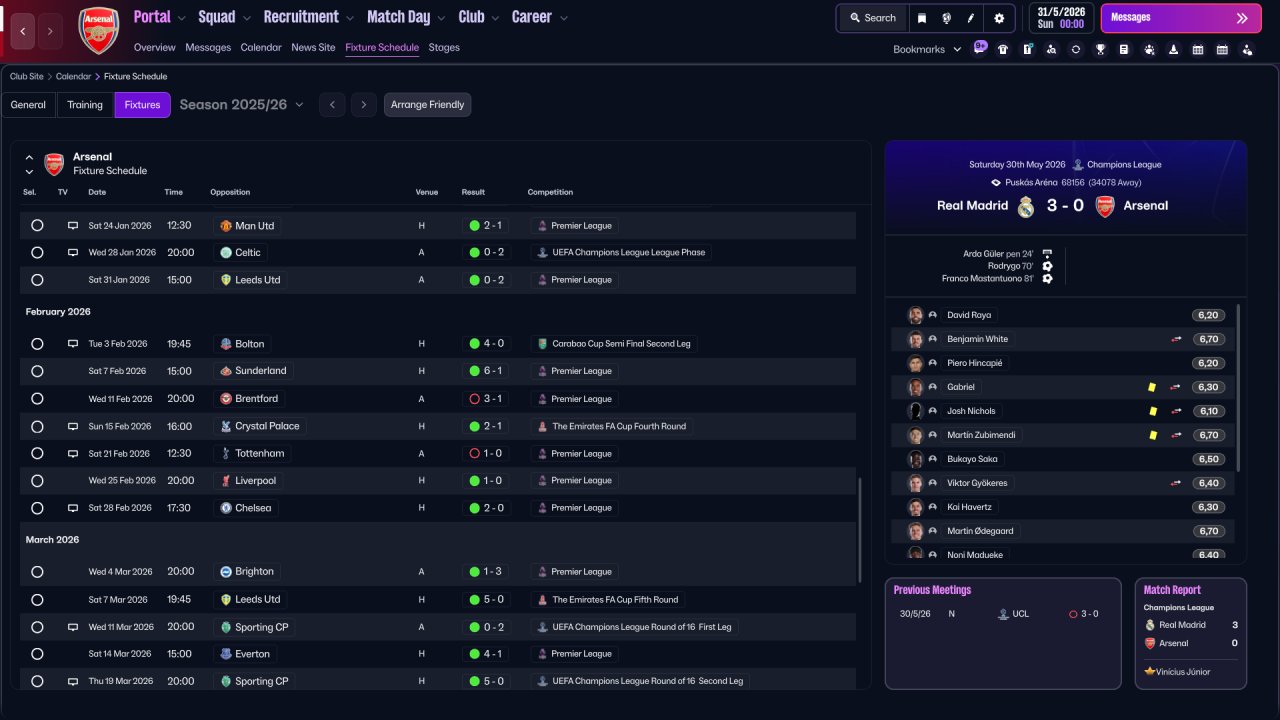Open the 30/5/26 previous meeting row
The height and width of the screenshot is (720, 1280).
coord(1003,614)
